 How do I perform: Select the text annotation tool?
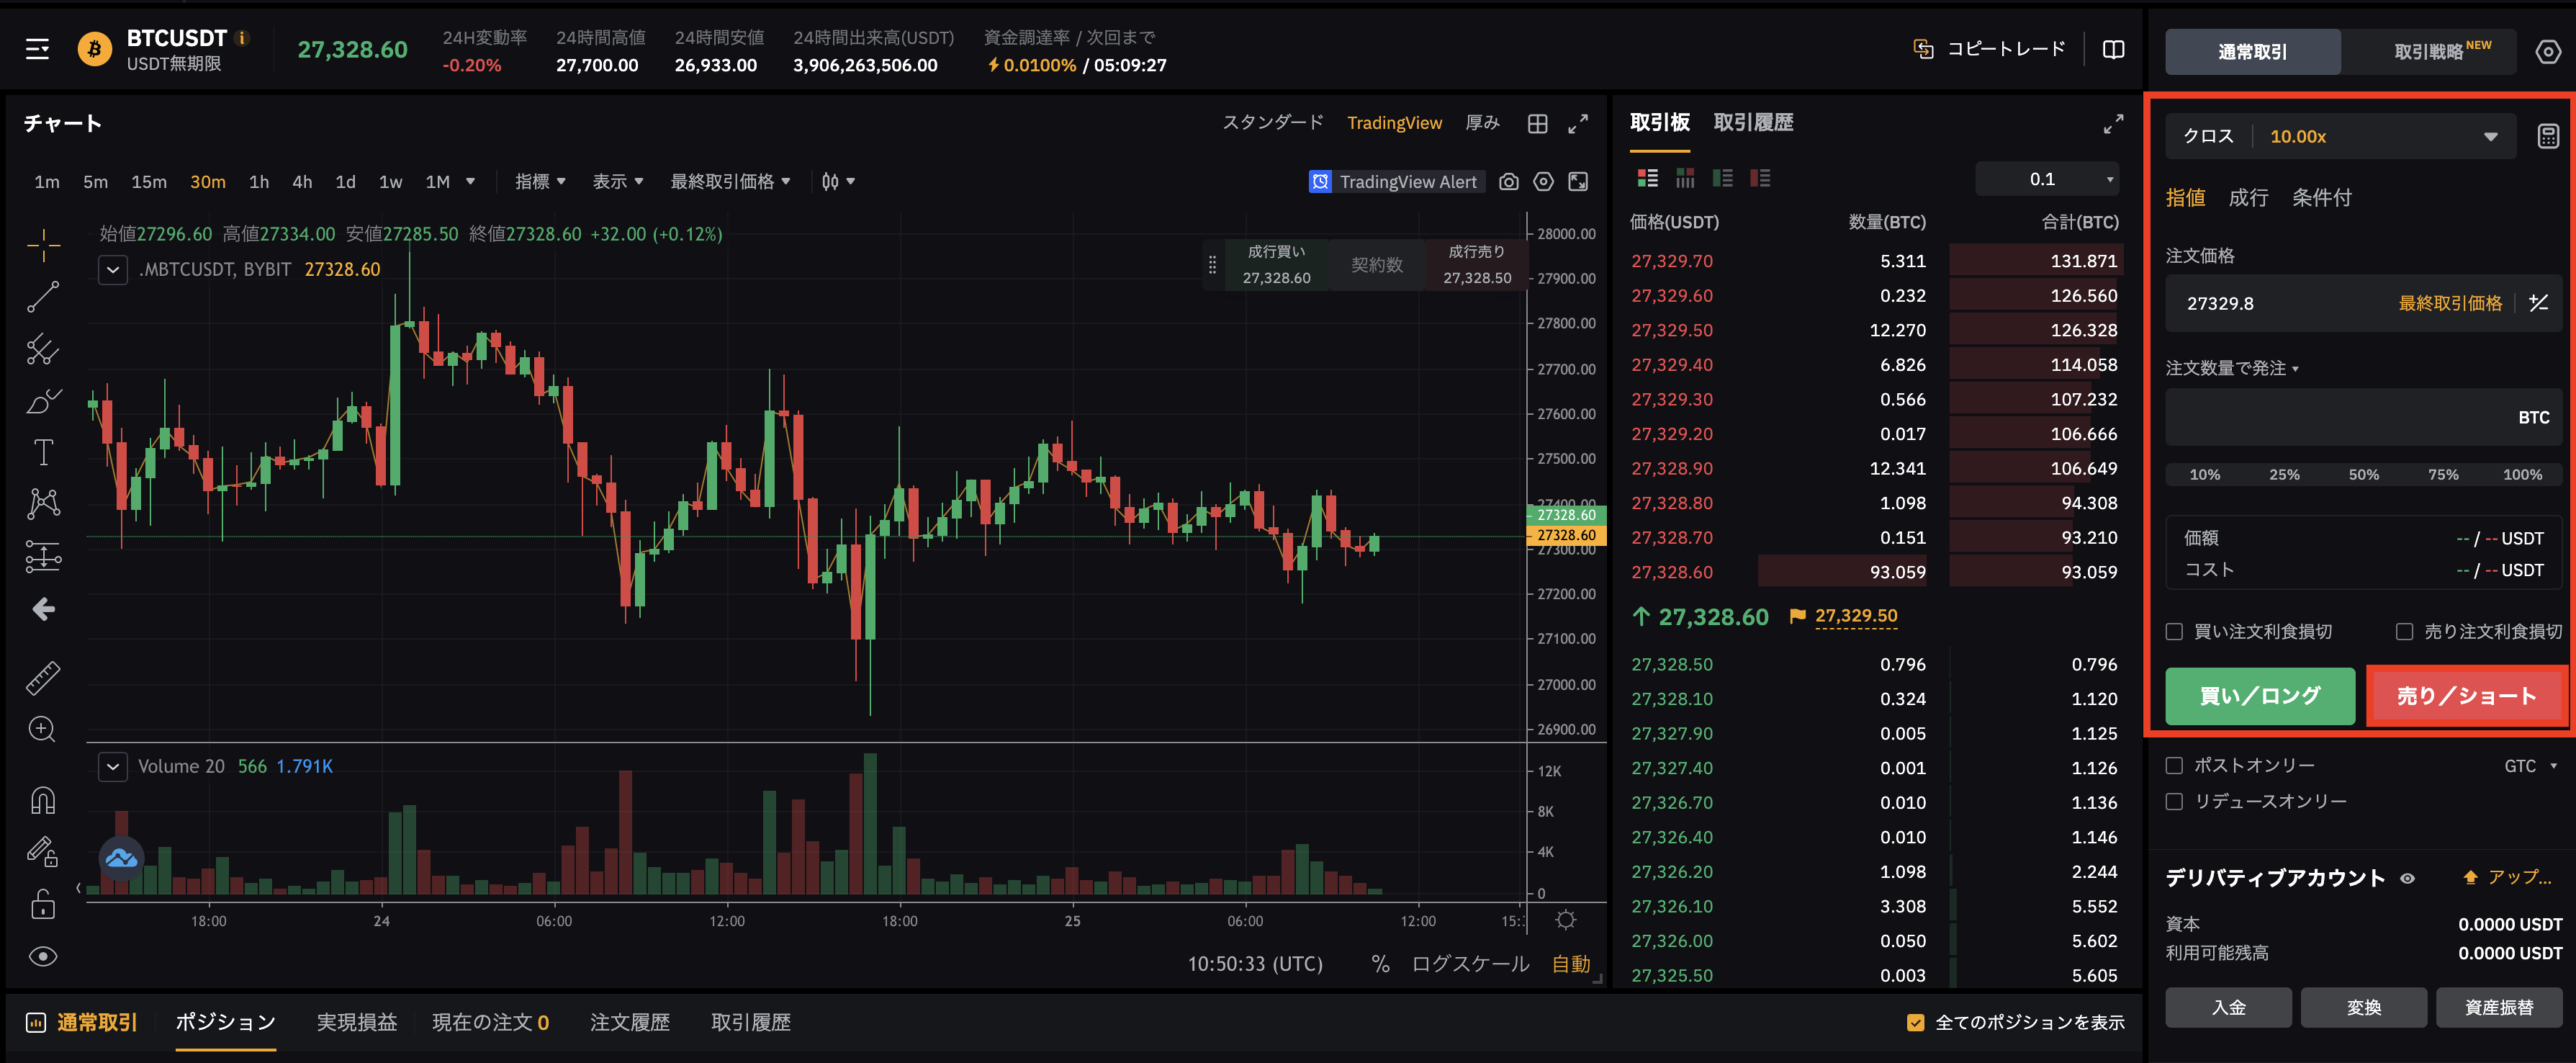(43, 452)
